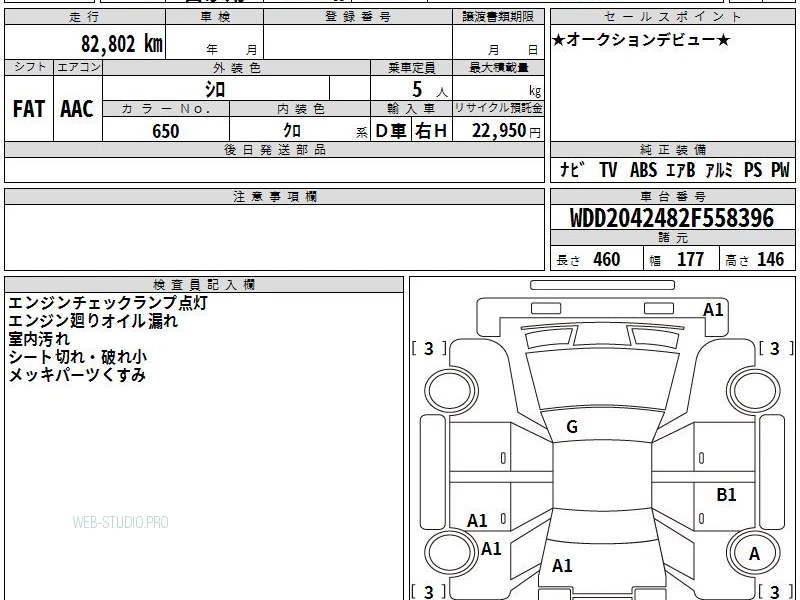
Task: Click the 純正装備 section header
Action: pos(672,150)
